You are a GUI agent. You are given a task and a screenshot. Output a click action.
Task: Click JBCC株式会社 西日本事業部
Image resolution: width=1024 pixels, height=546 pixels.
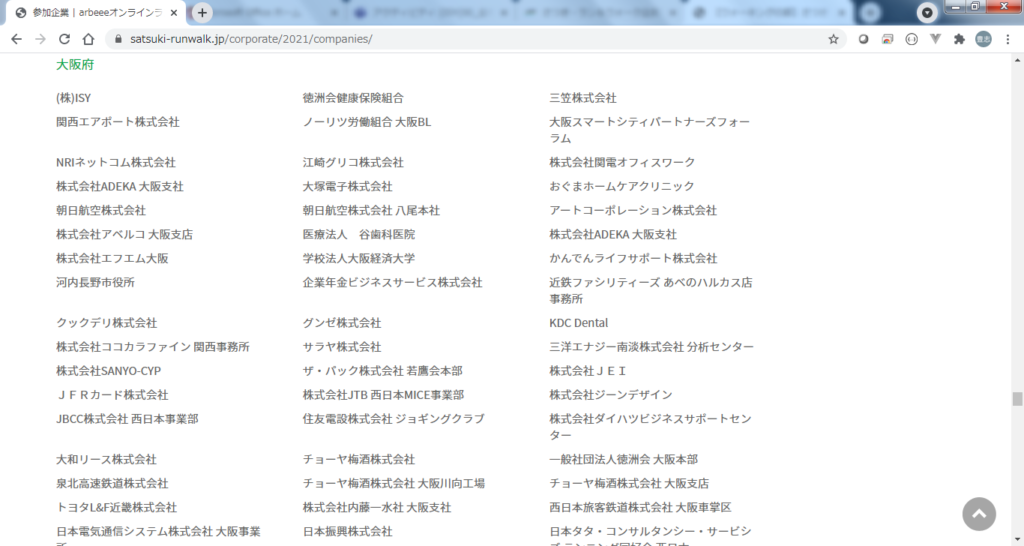(x=127, y=419)
